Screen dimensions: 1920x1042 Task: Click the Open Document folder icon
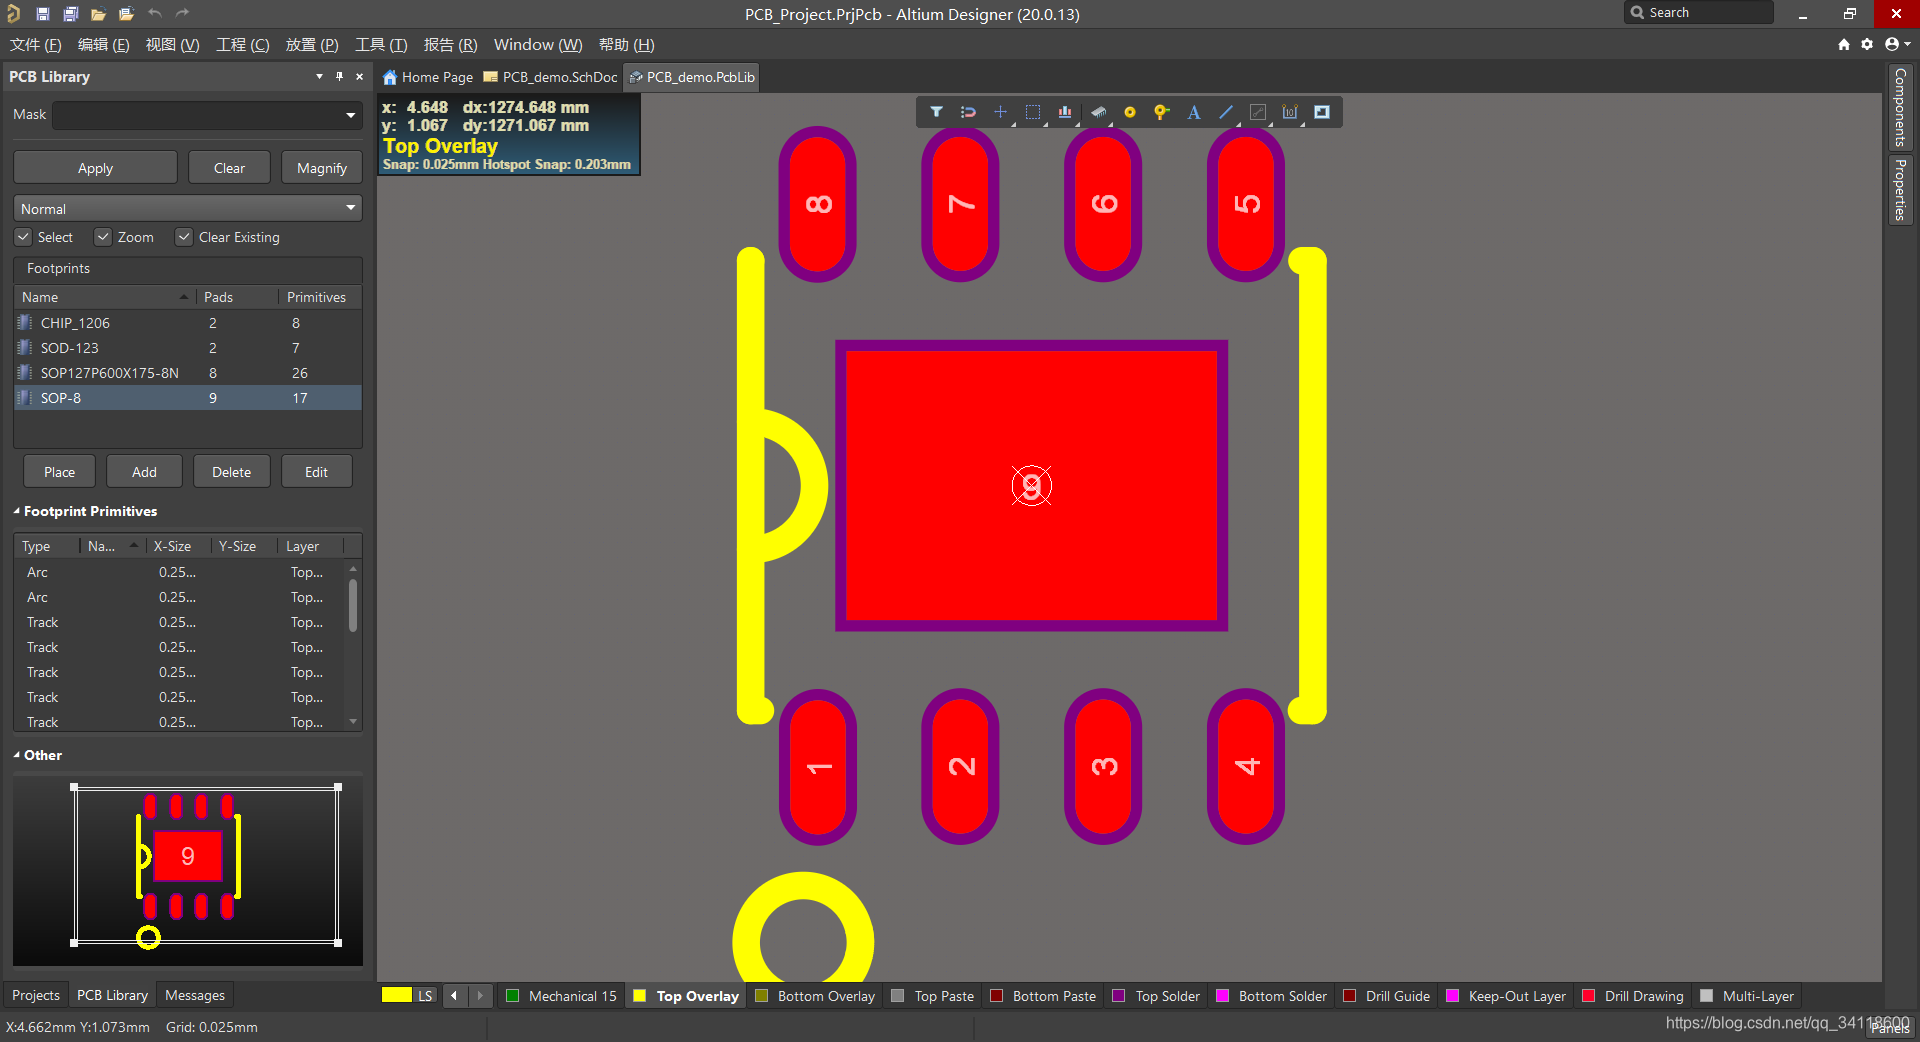point(98,14)
